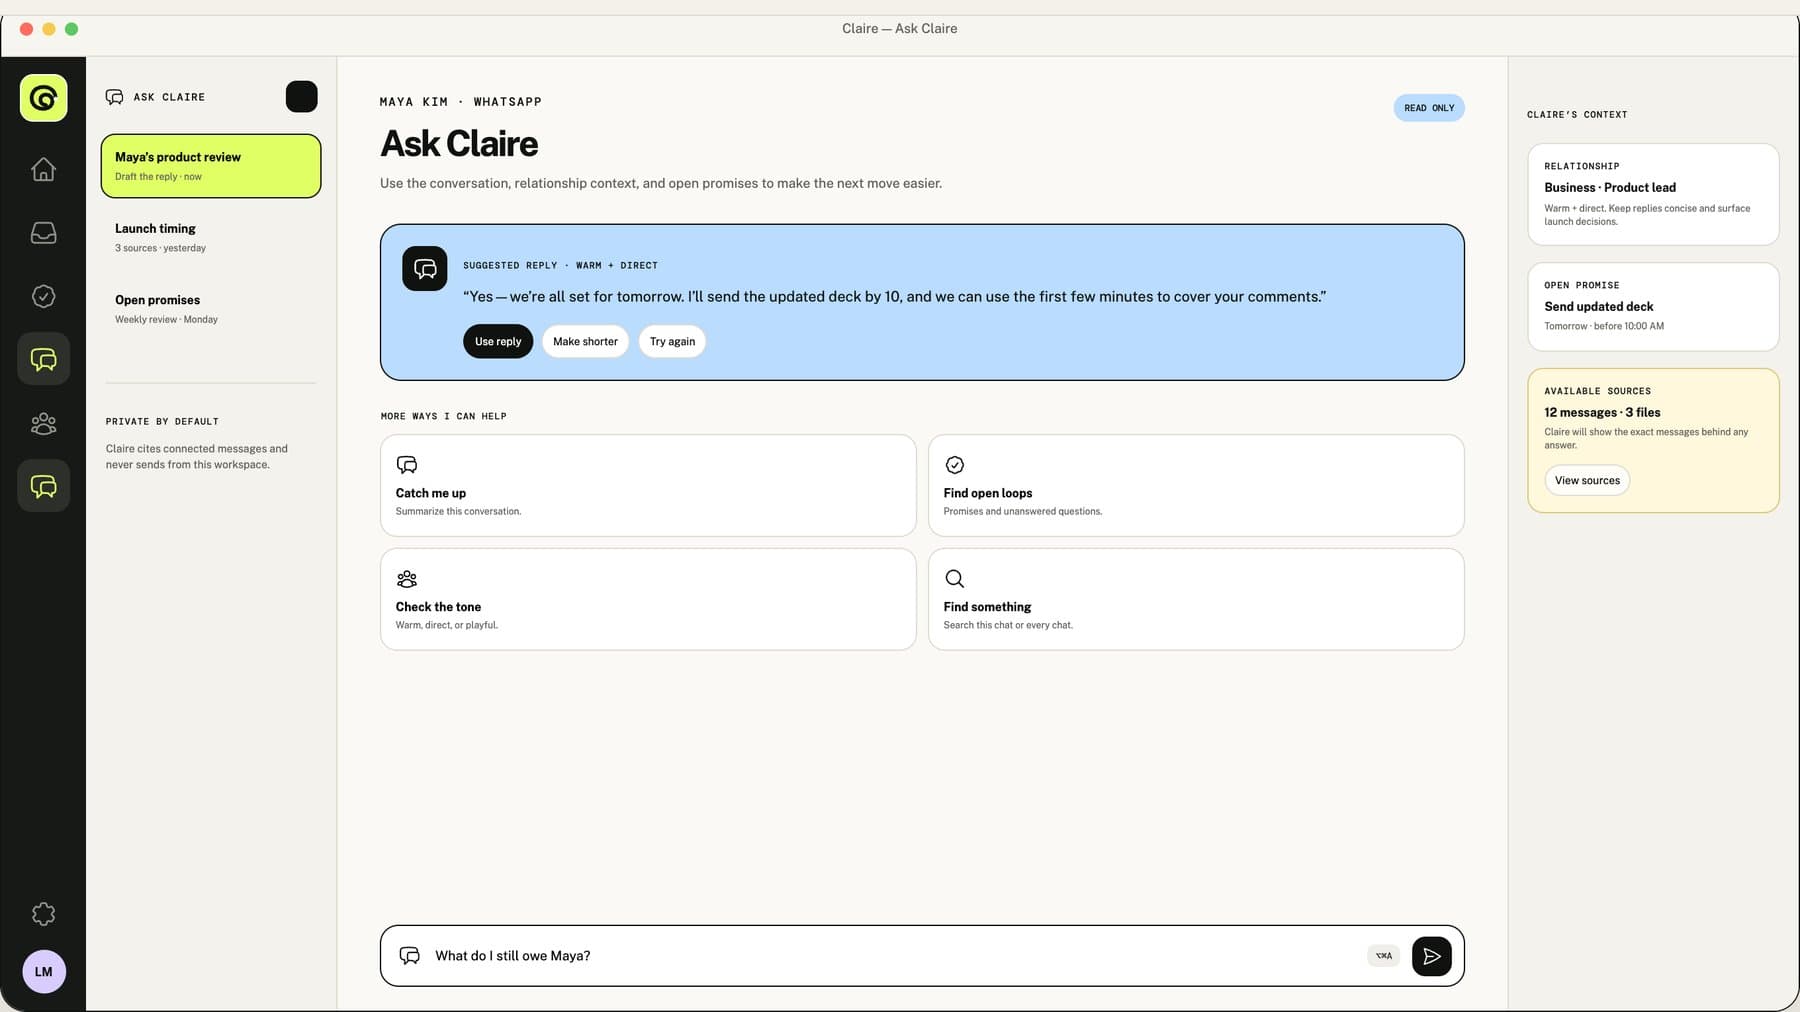Open the Launch timing thread
Image resolution: width=1800 pixels, height=1012 pixels.
[x=211, y=237]
